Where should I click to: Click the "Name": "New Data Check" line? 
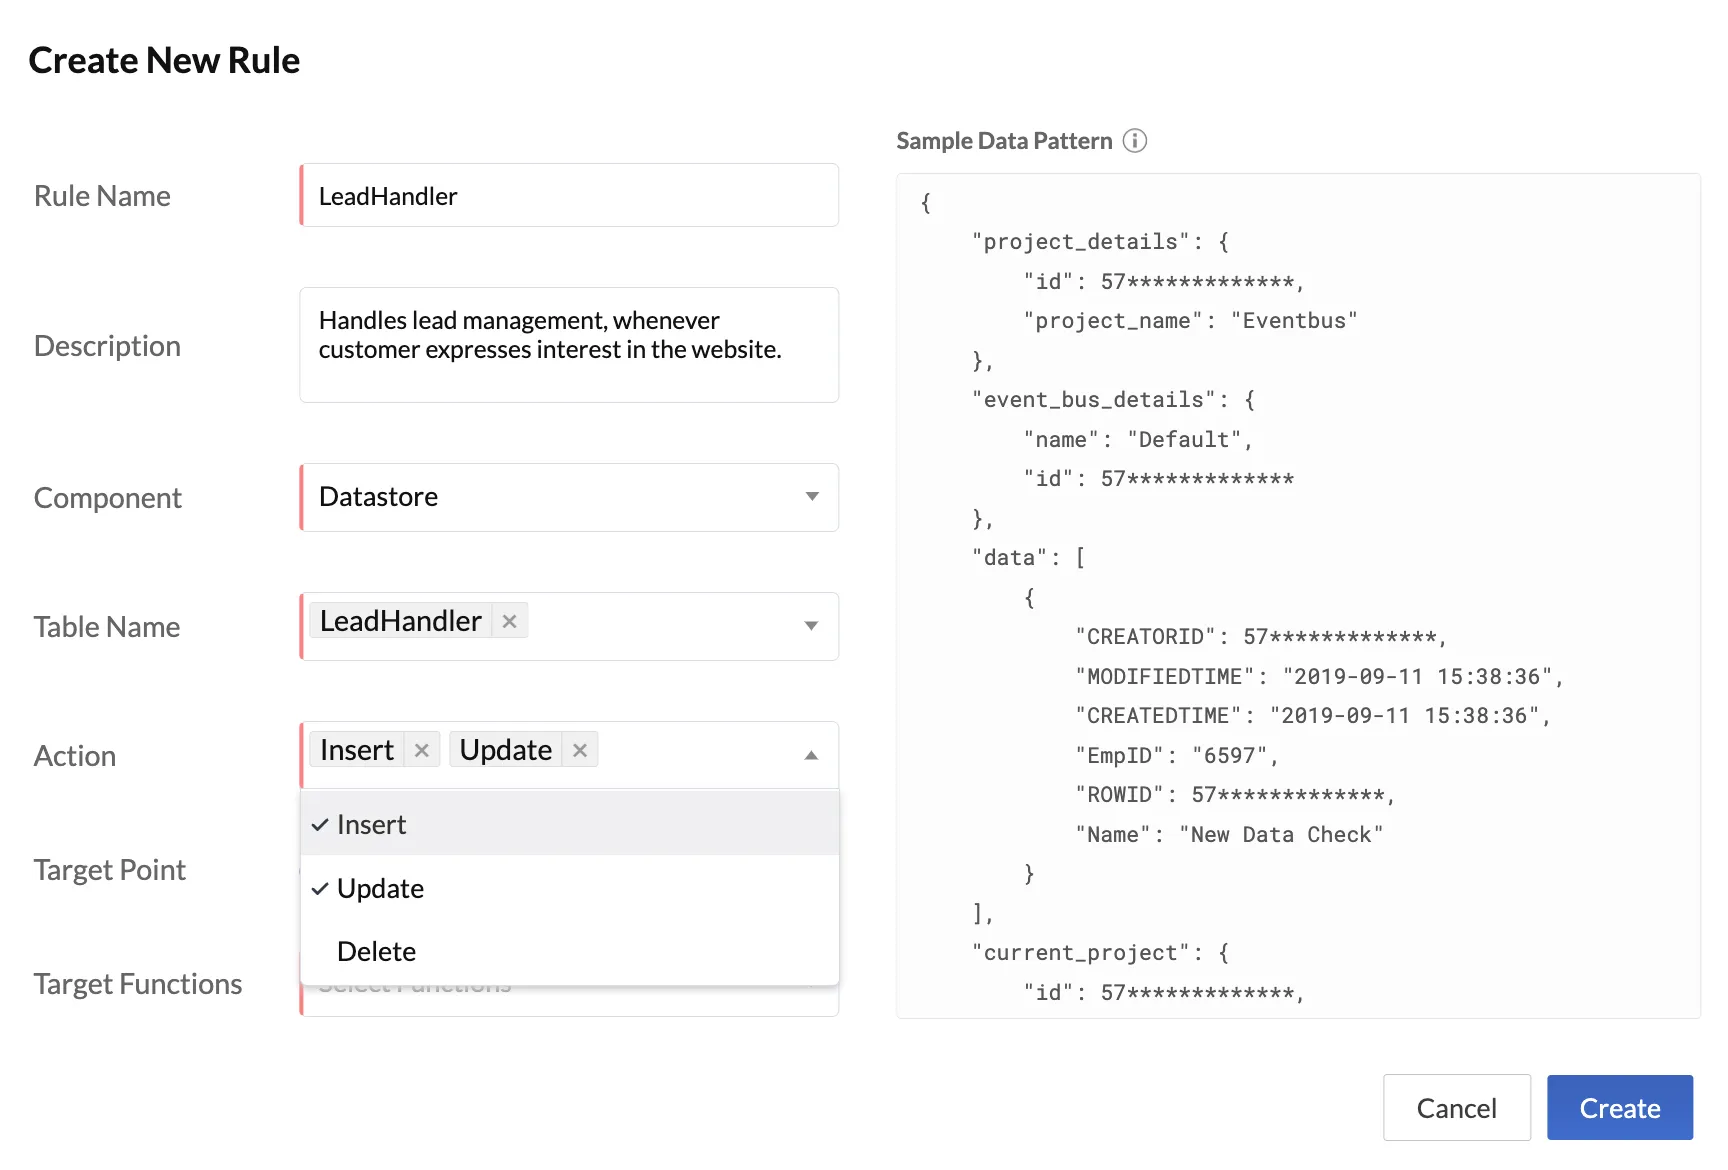pyautogui.click(x=1229, y=835)
